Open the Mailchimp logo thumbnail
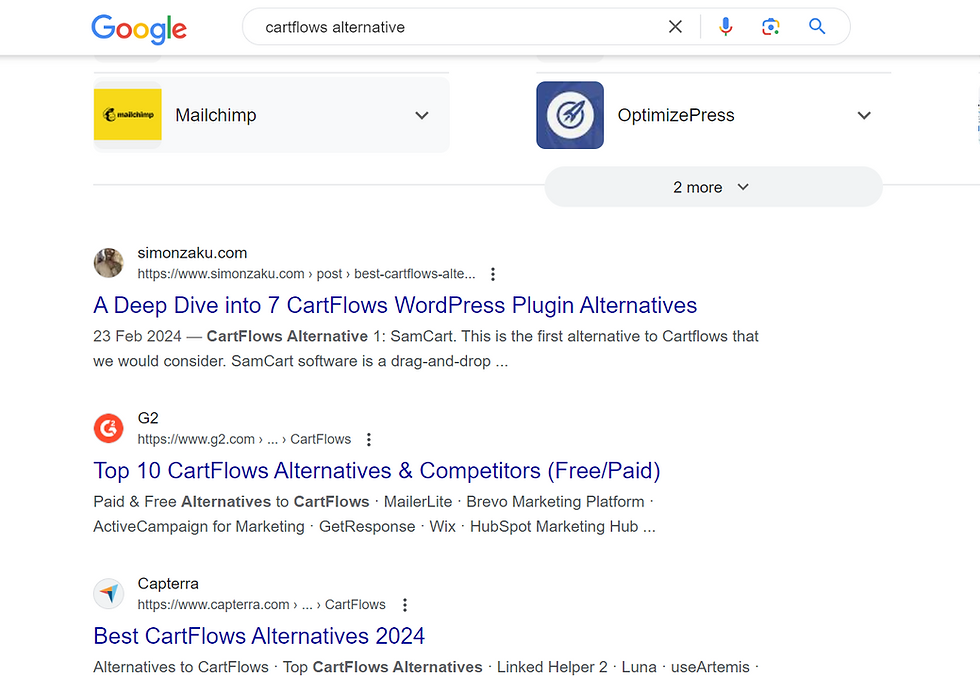This screenshot has width=980, height=677. (x=127, y=115)
